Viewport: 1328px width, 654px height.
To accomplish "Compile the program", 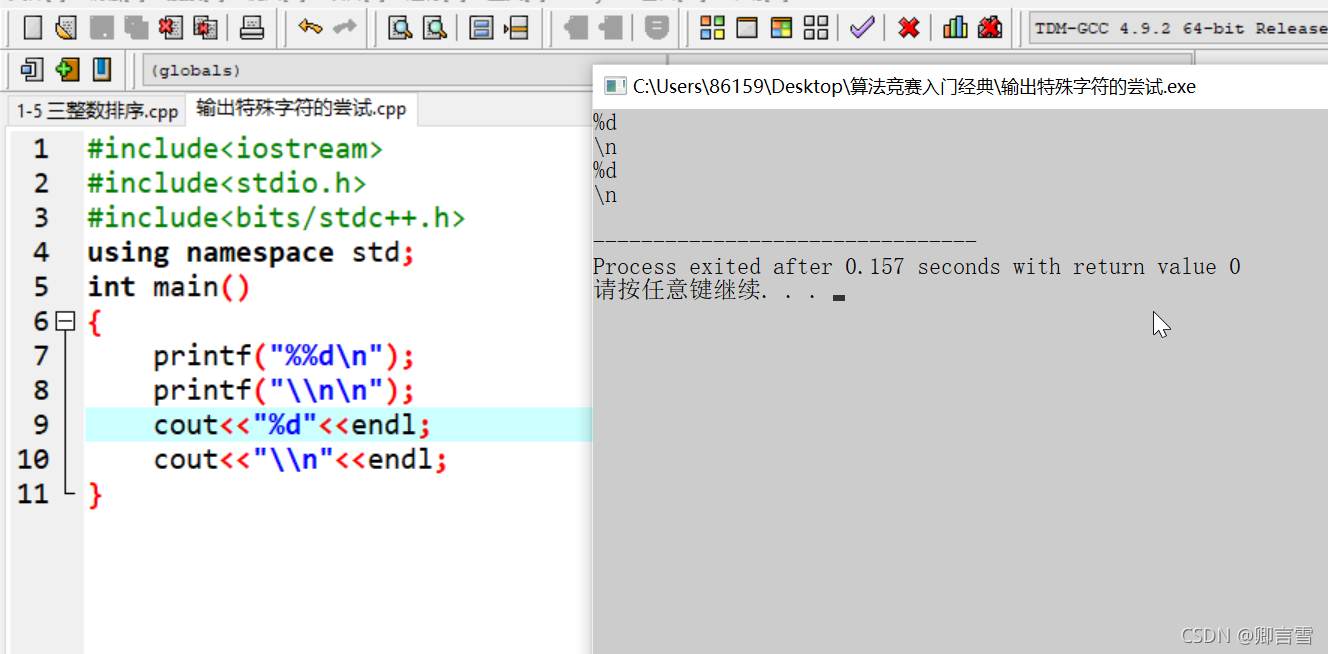I will click(712, 28).
